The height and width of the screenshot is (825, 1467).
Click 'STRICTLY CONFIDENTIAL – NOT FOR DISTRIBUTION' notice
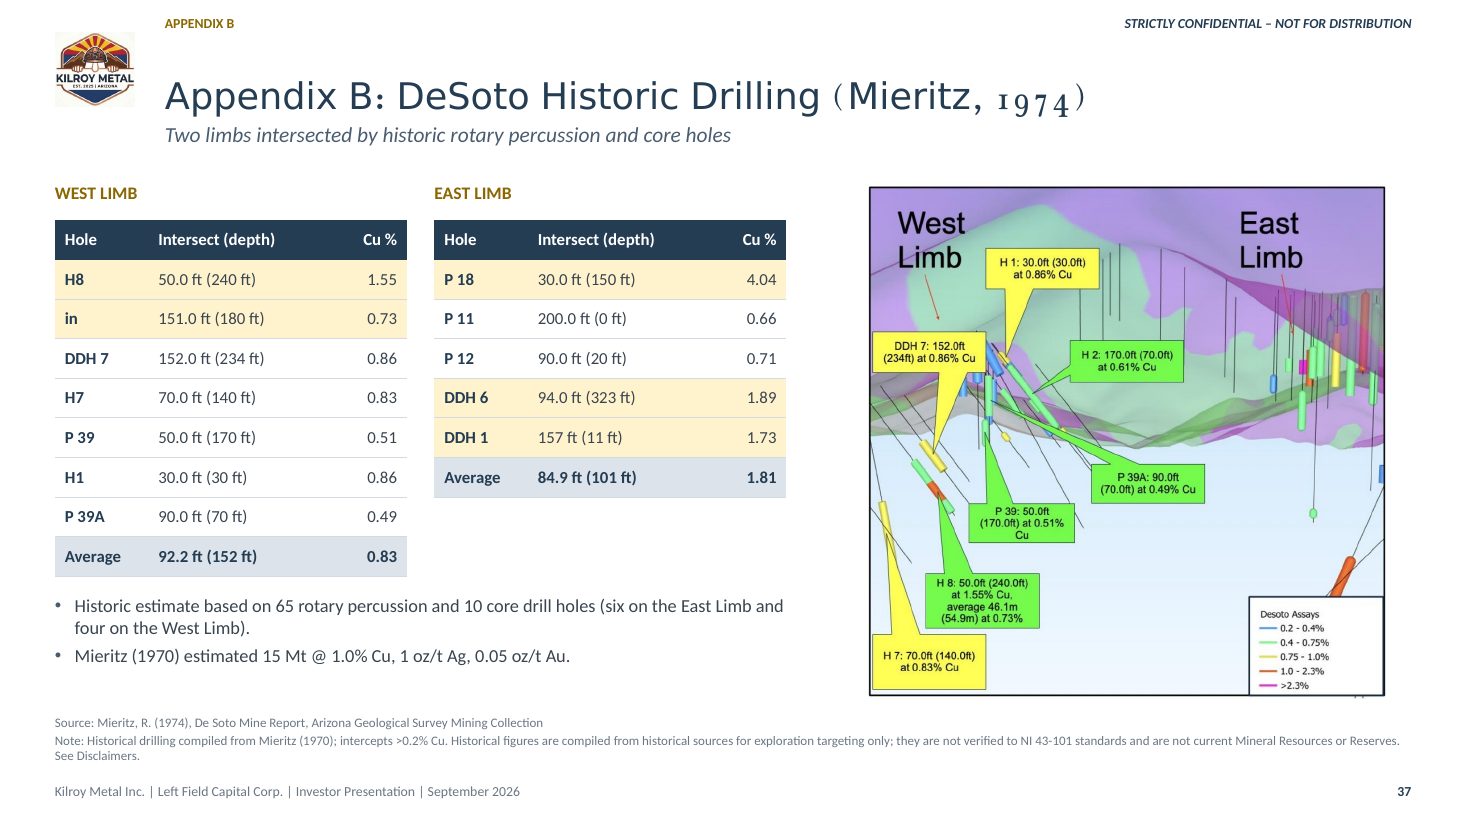click(x=1267, y=23)
